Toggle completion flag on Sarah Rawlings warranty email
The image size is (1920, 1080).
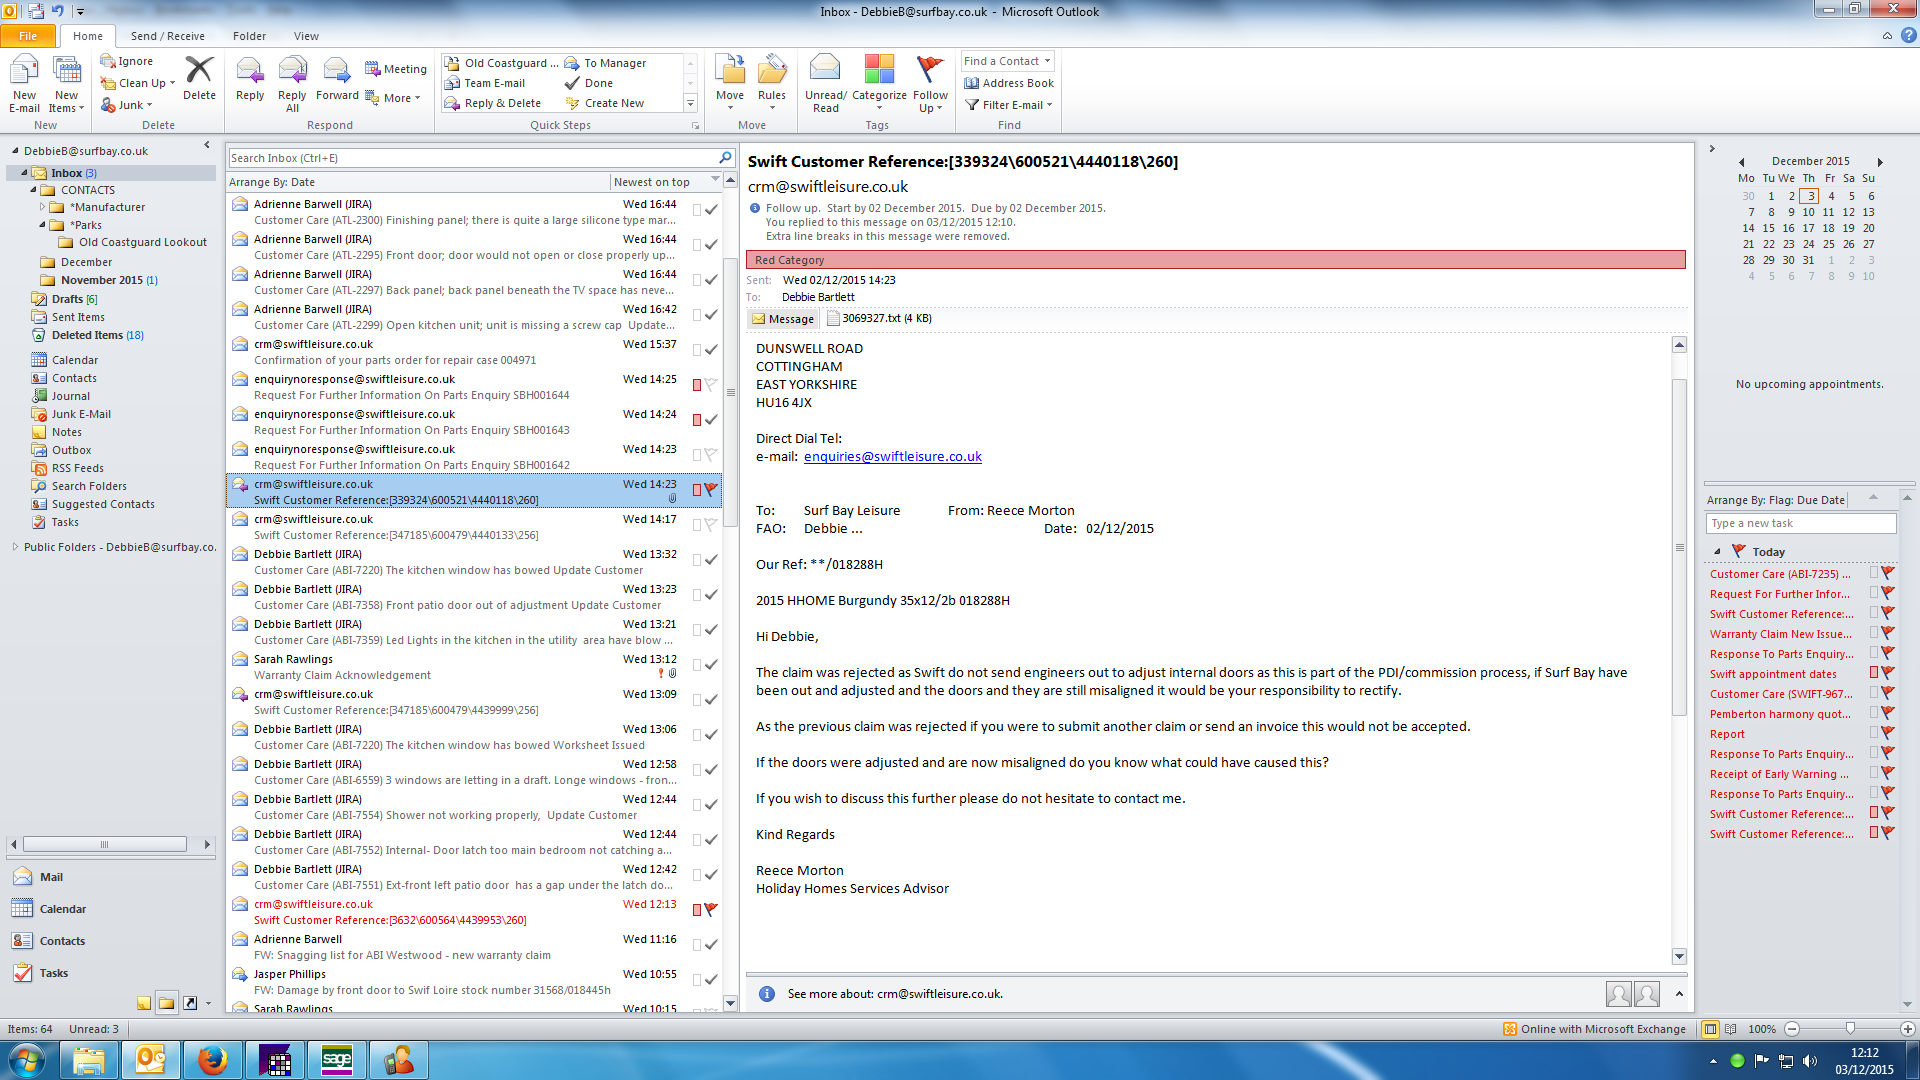(711, 665)
